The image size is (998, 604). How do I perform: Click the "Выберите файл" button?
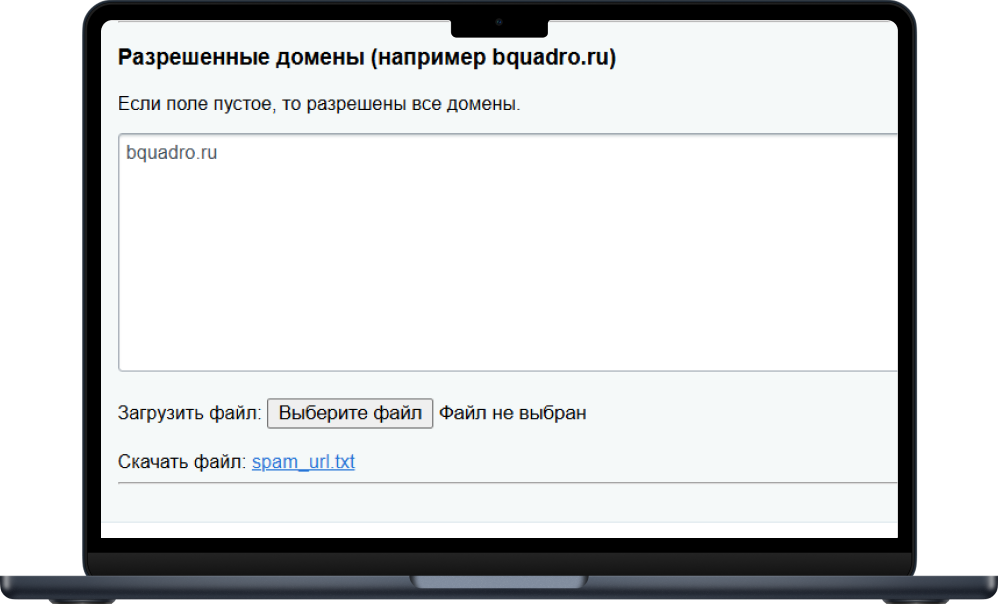tap(350, 413)
